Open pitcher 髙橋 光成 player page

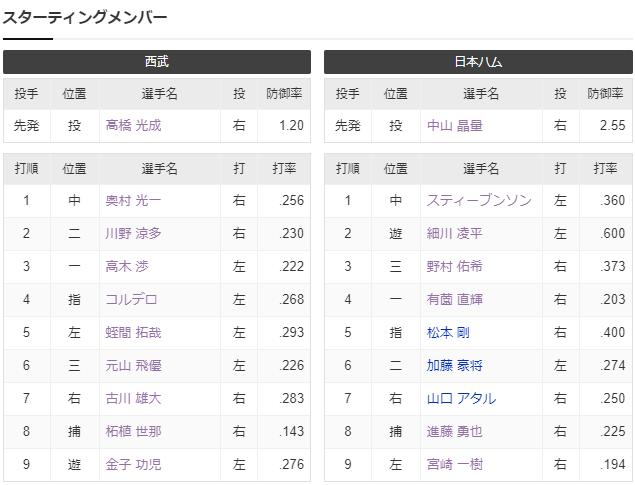point(133,126)
